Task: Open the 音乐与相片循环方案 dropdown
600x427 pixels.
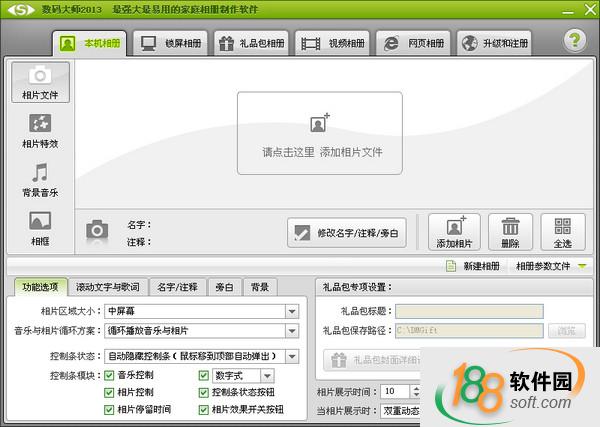Action: click(x=292, y=330)
